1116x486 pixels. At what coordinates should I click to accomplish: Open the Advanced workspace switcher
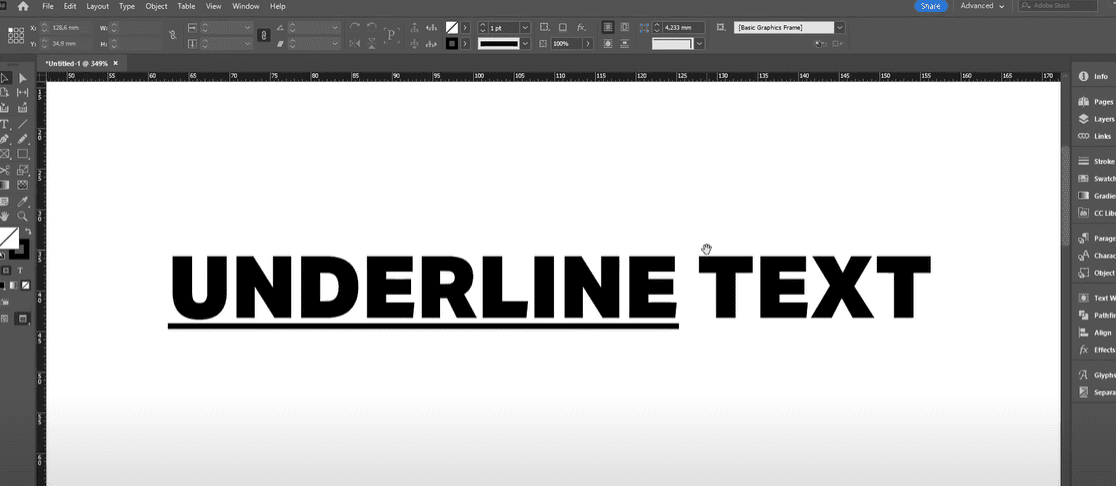982,6
